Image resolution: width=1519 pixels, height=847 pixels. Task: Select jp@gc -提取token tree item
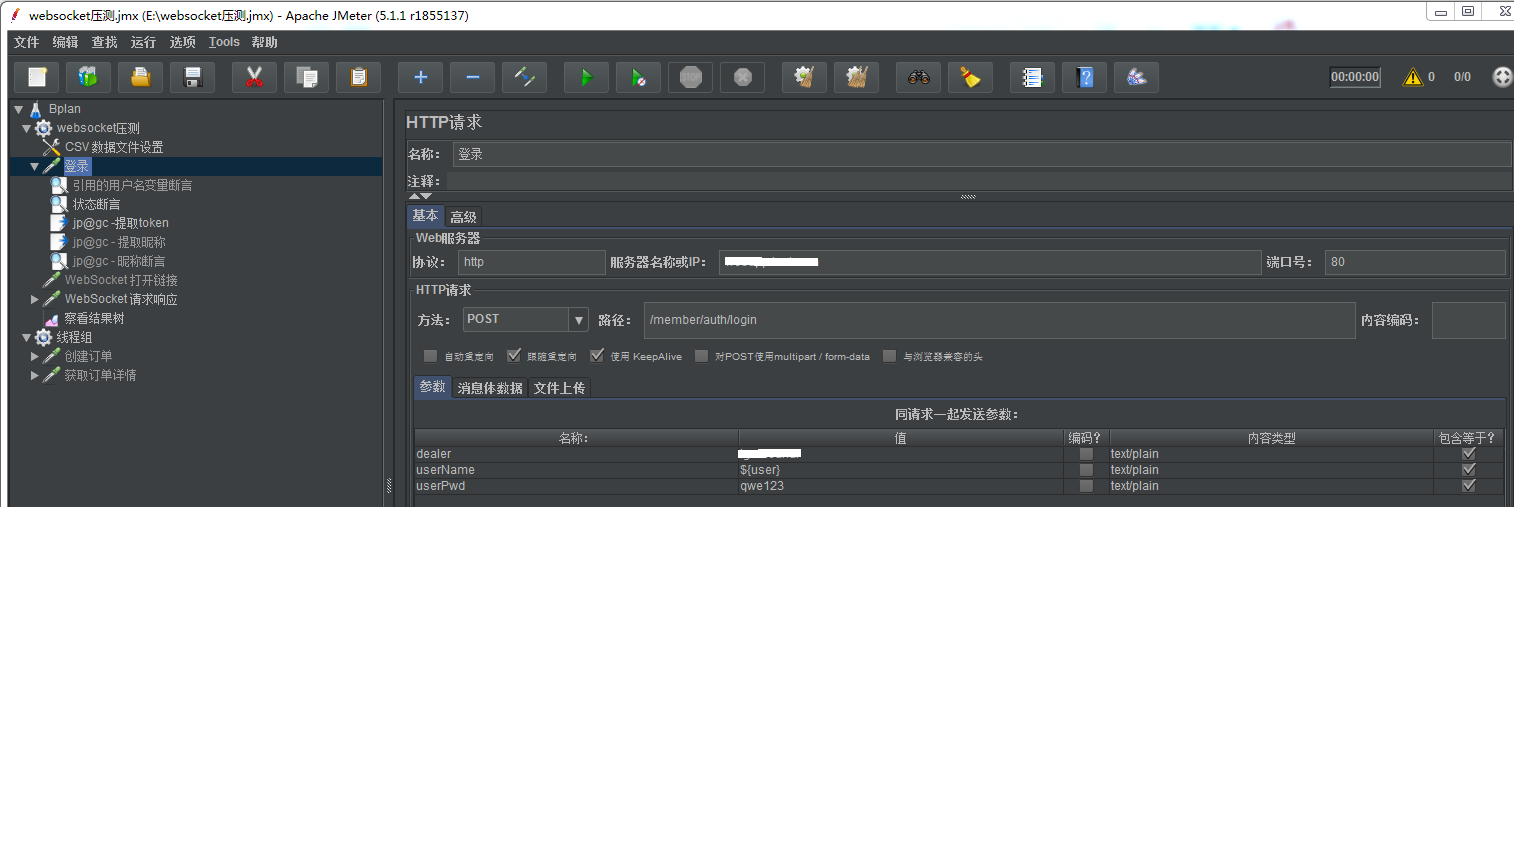click(120, 223)
